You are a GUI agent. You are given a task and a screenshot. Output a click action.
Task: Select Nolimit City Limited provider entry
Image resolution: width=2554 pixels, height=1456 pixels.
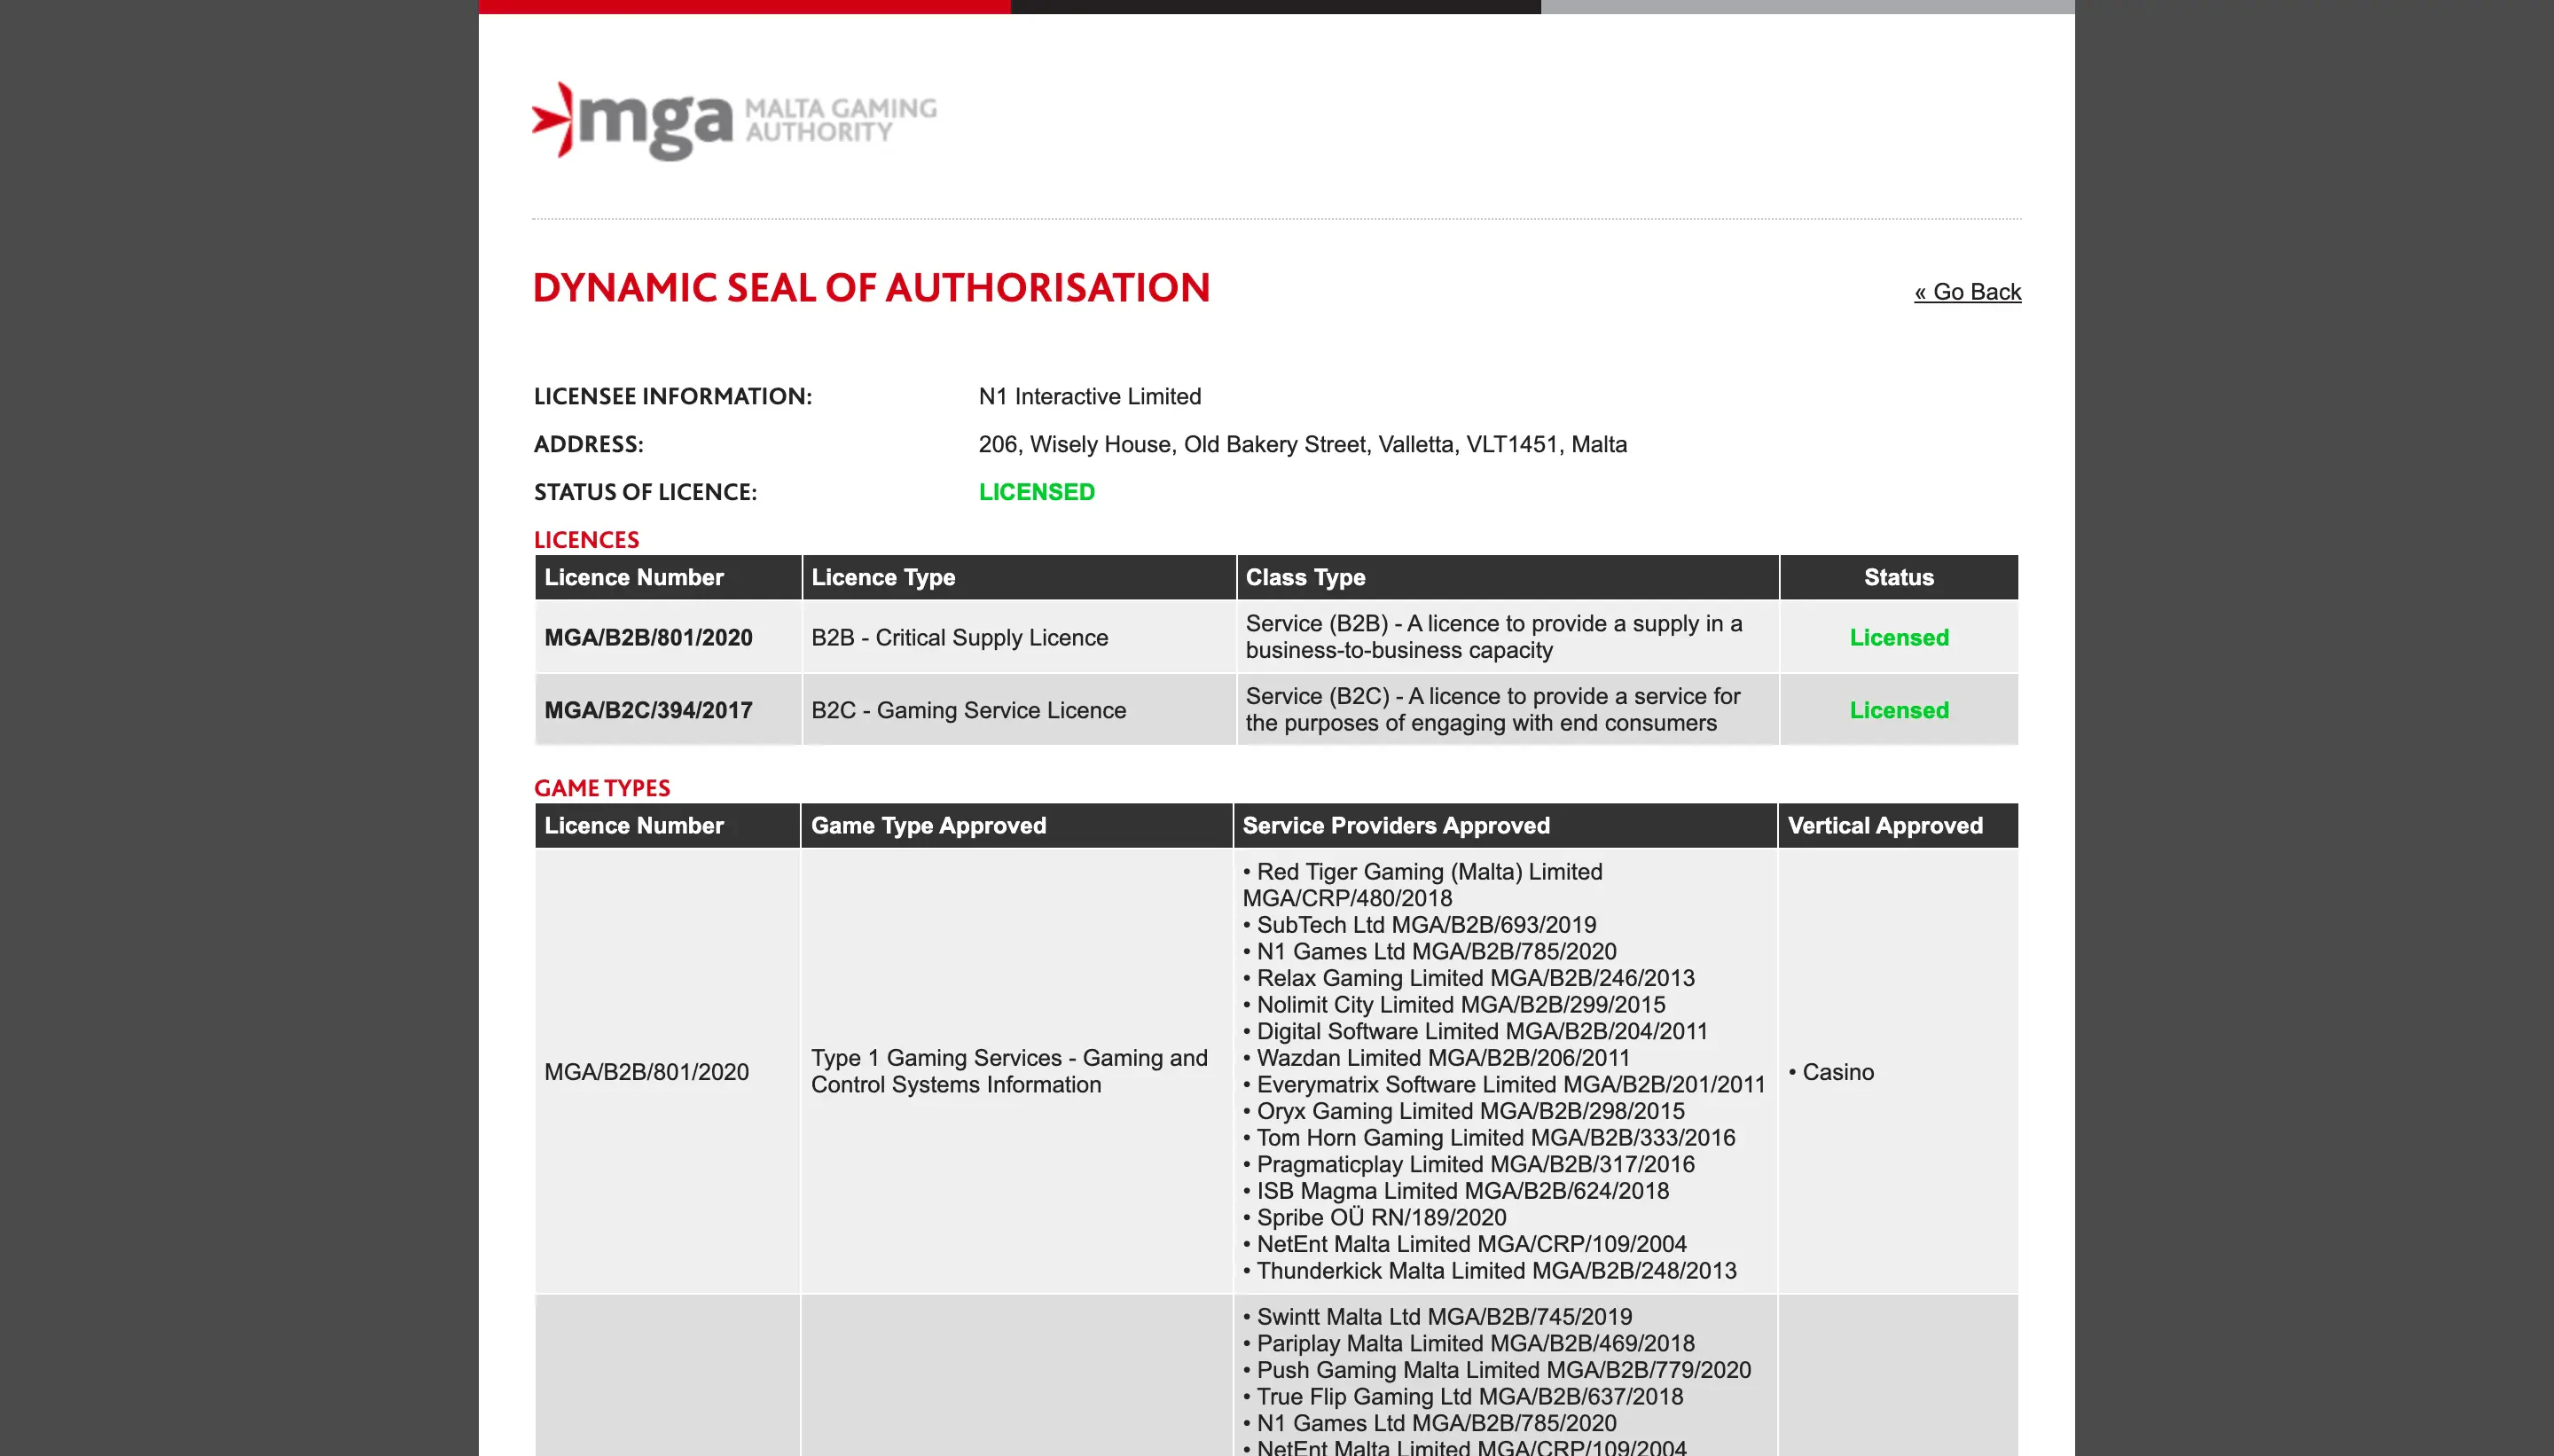(x=1454, y=1004)
